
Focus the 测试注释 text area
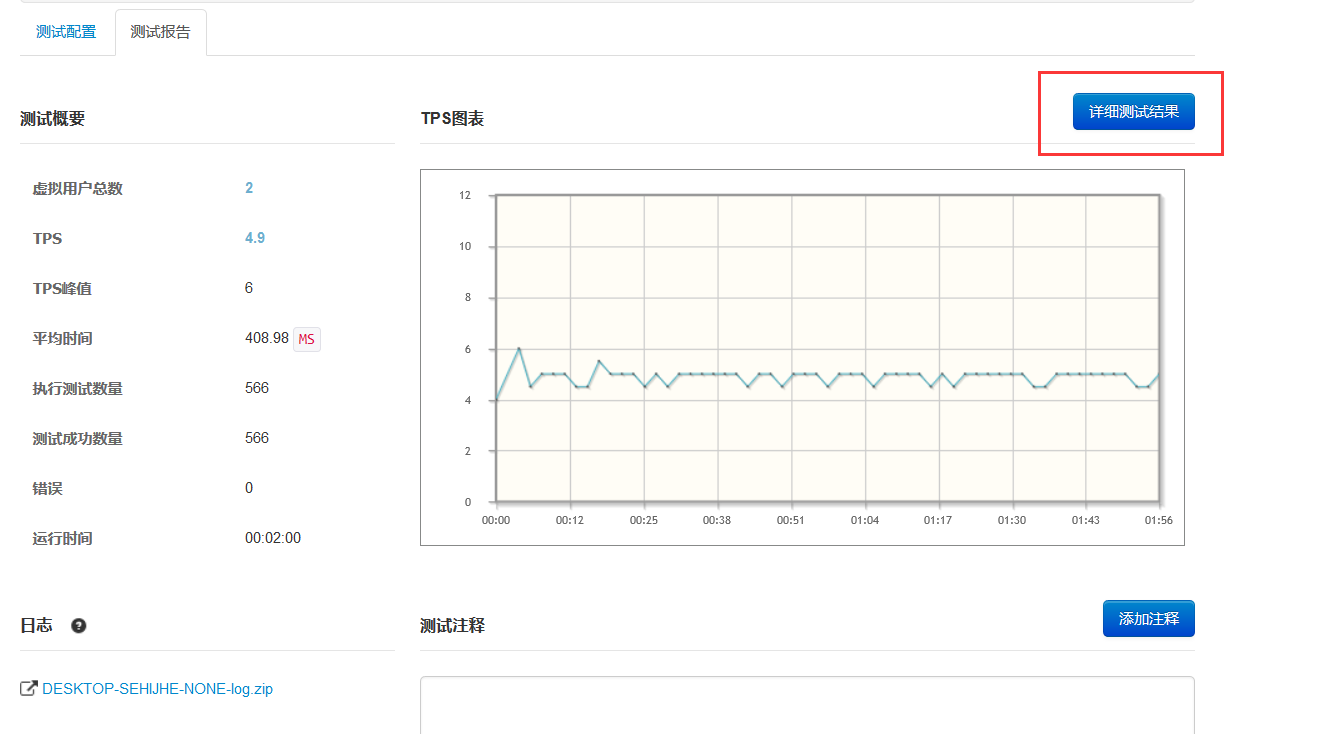[807, 705]
